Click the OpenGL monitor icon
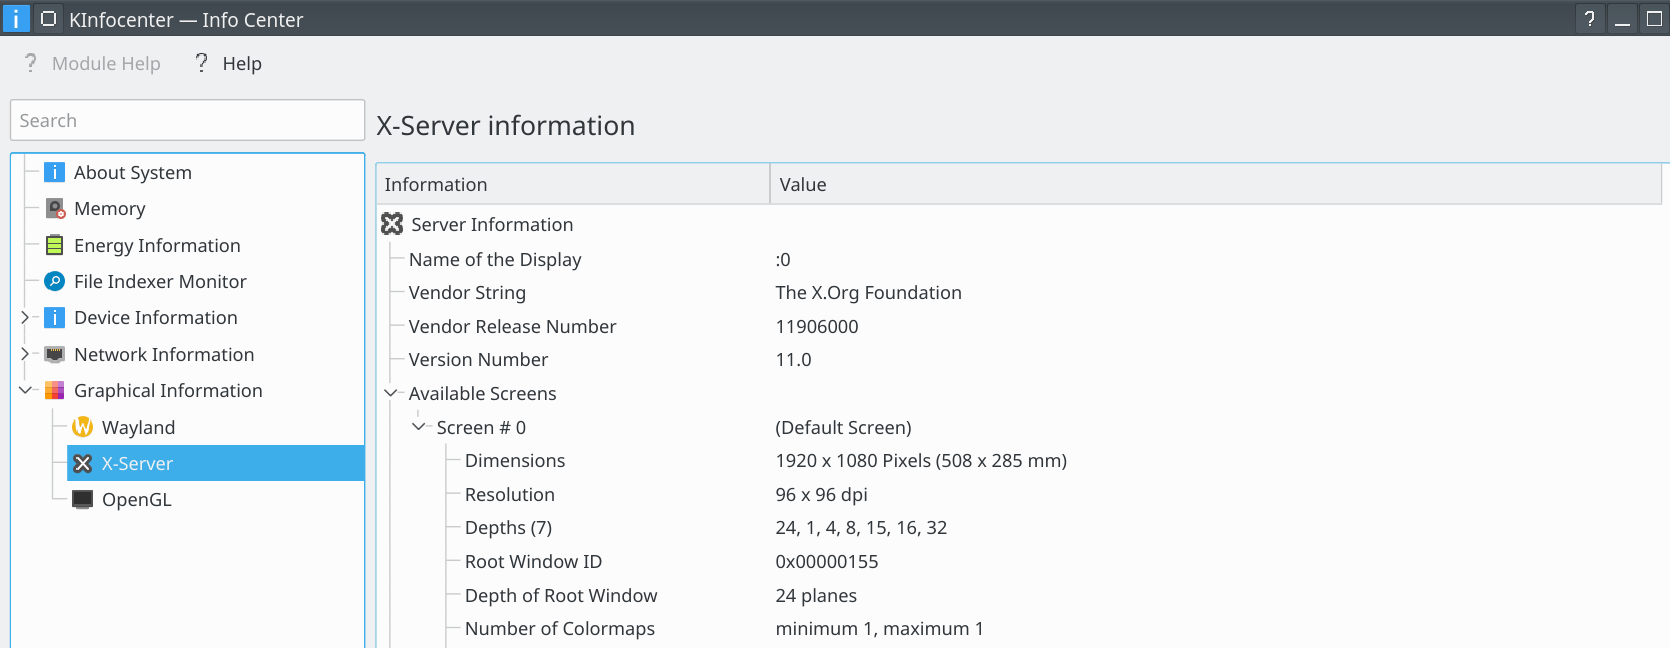This screenshot has width=1670, height=648. coord(83,500)
